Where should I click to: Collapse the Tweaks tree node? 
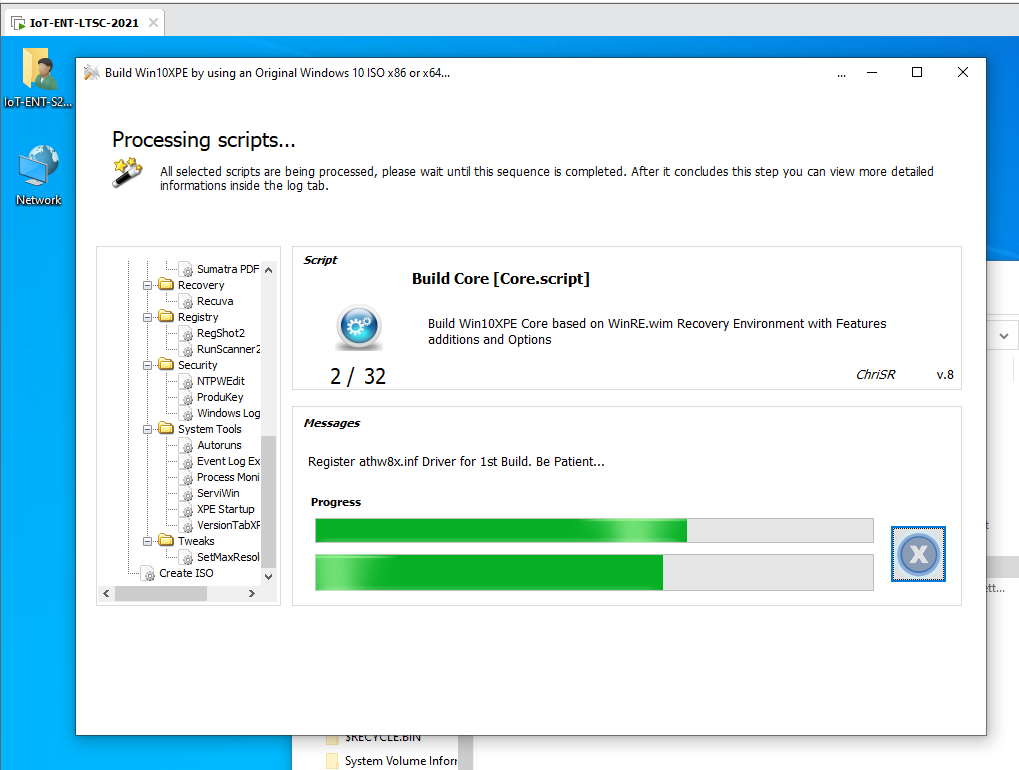[148, 541]
